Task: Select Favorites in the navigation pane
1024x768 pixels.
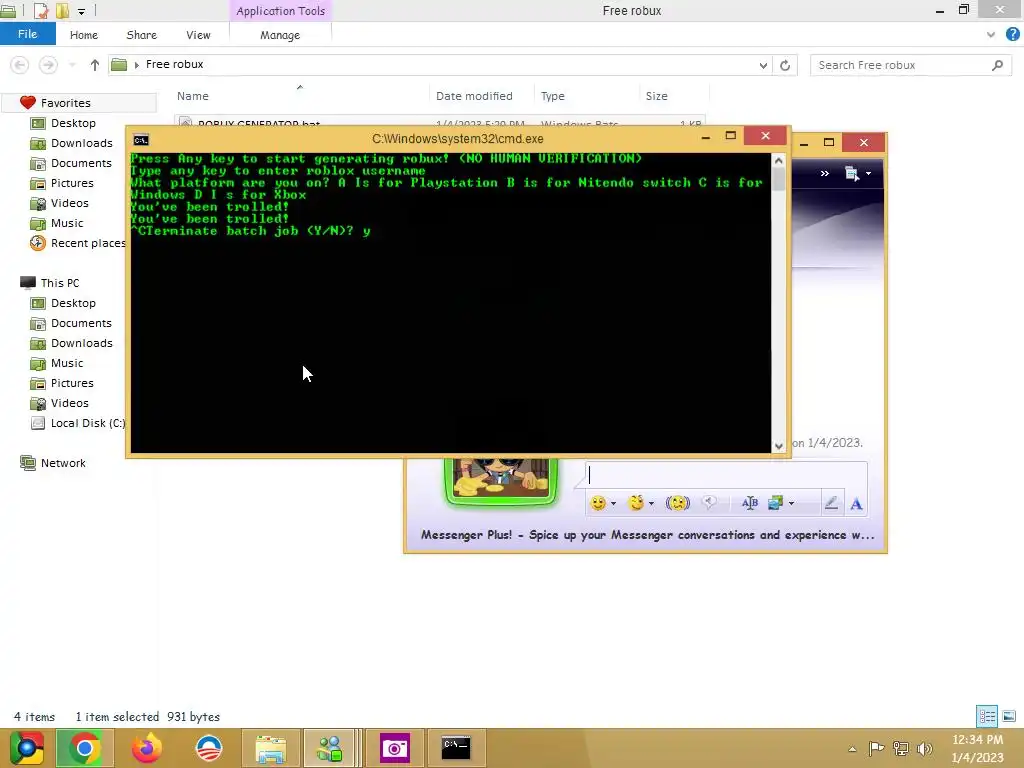Action: point(65,103)
